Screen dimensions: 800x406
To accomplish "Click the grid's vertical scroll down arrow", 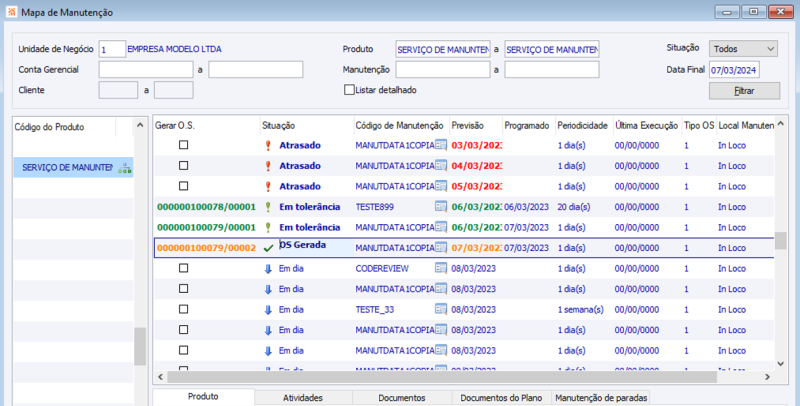I will coord(780,364).
